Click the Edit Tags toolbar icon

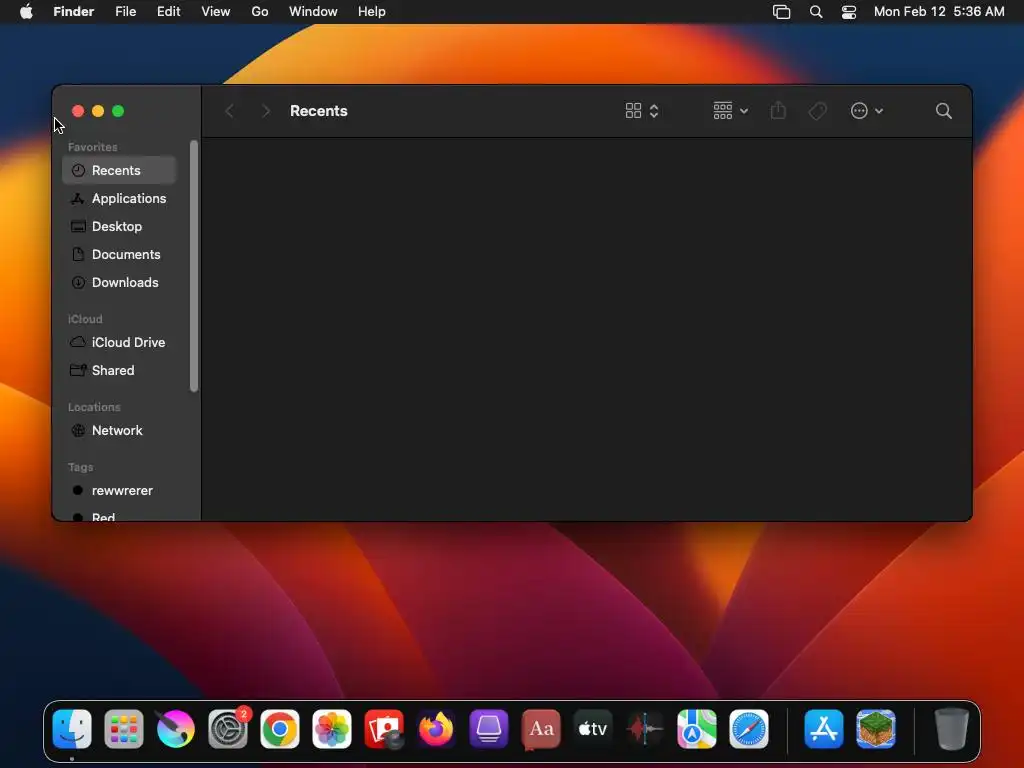click(x=817, y=111)
